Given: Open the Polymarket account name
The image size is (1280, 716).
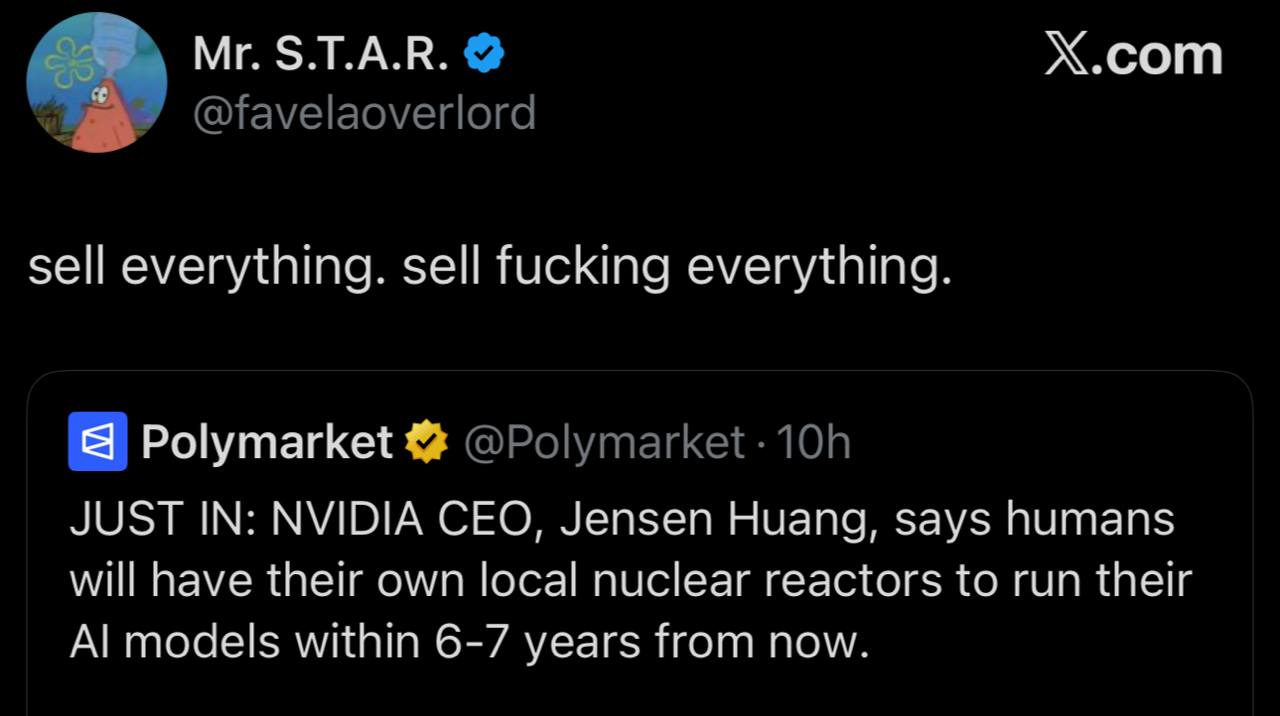Looking at the screenshot, I should pos(267,441).
